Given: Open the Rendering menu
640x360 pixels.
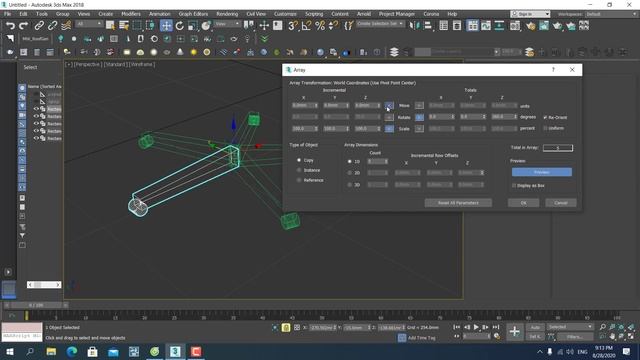Looking at the screenshot, I should (227, 14).
